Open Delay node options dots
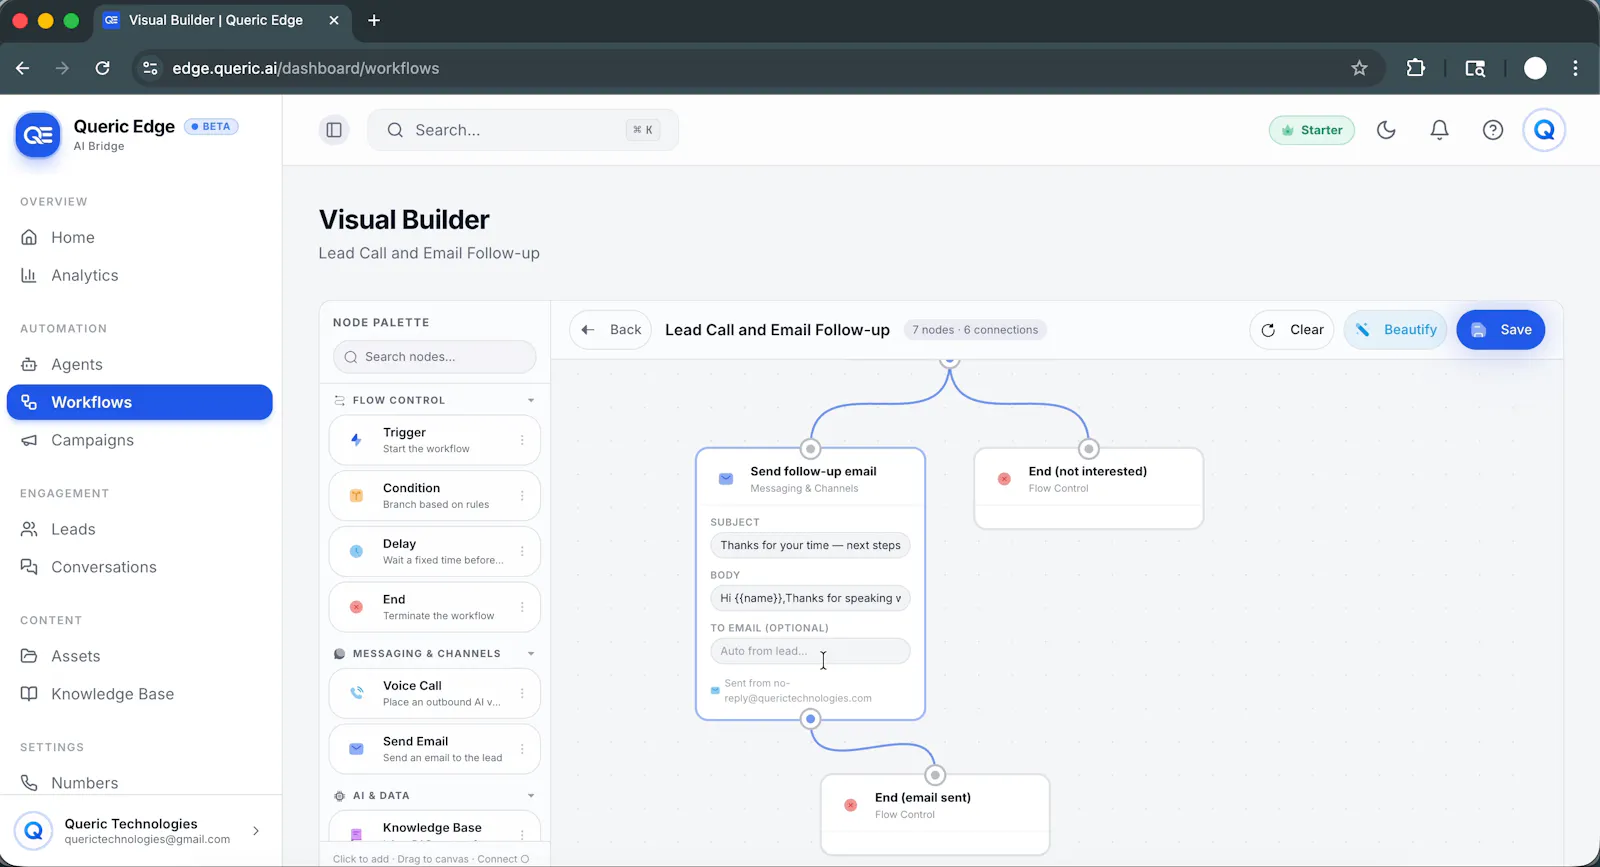This screenshot has height=867, width=1600. [x=522, y=552]
